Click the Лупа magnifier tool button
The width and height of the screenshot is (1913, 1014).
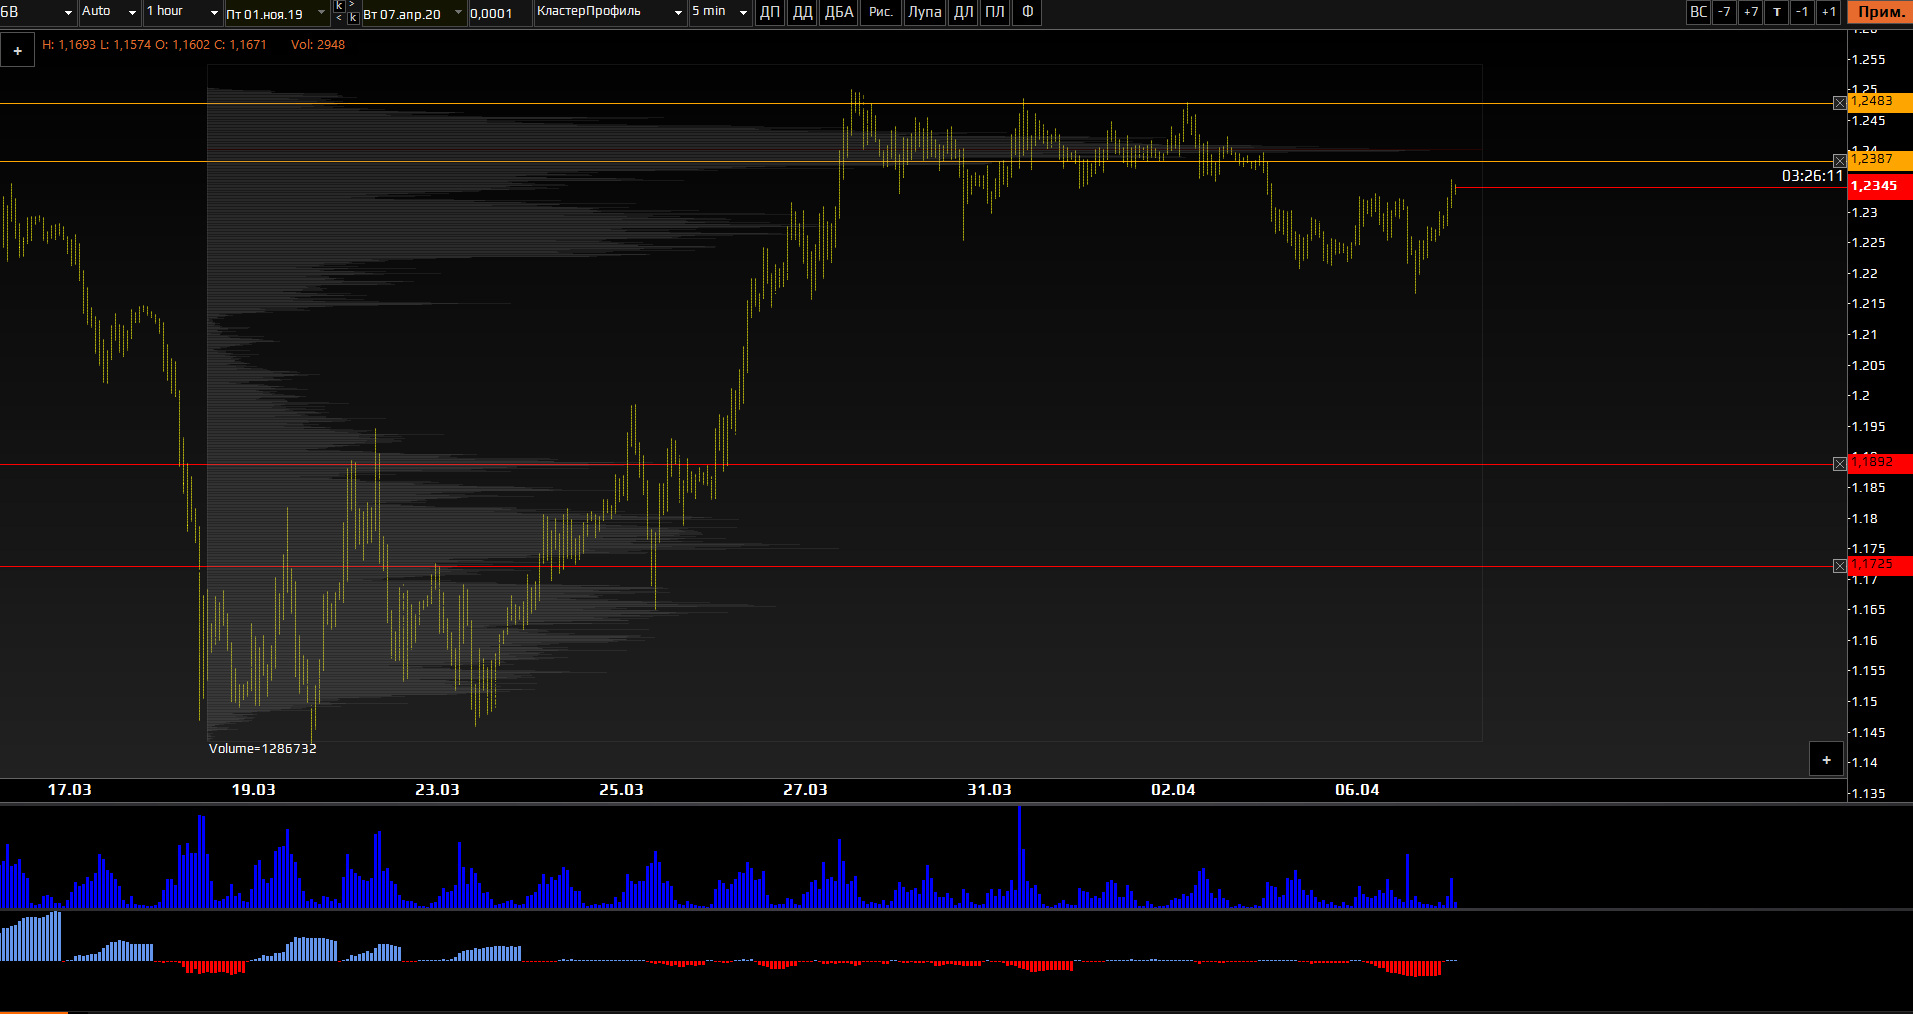pyautogui.click(x=924, y=12)
